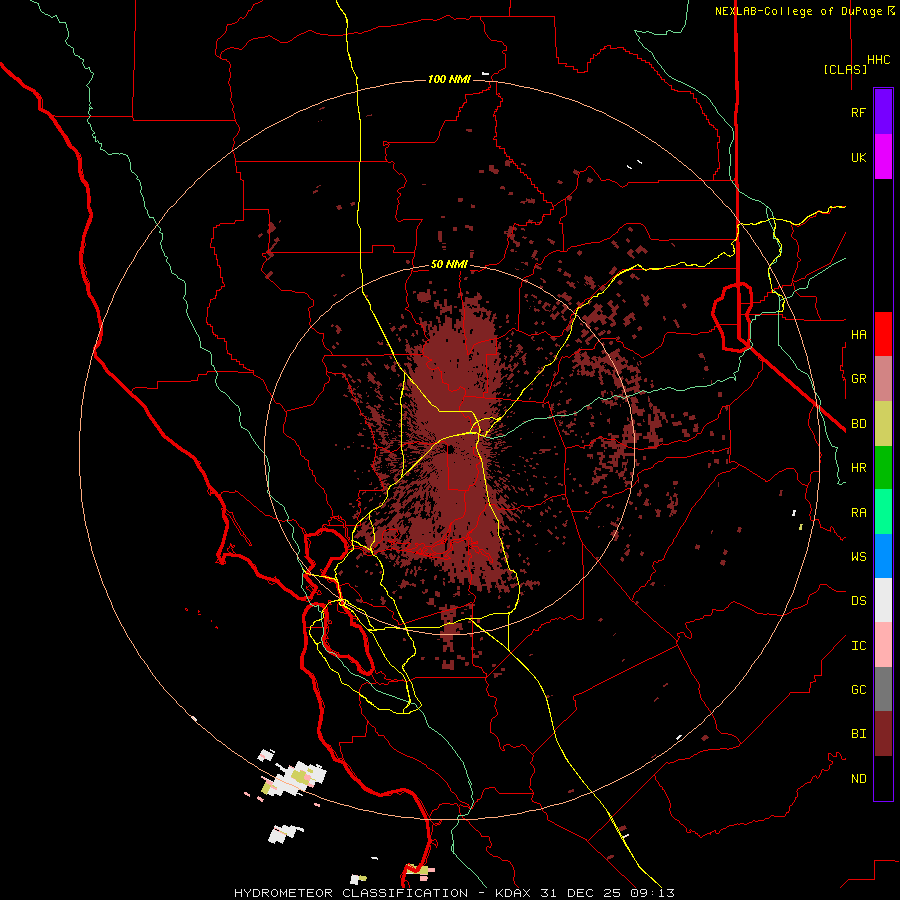Click the 'DS' legend label
900x900 pixels.
(858, 601)
